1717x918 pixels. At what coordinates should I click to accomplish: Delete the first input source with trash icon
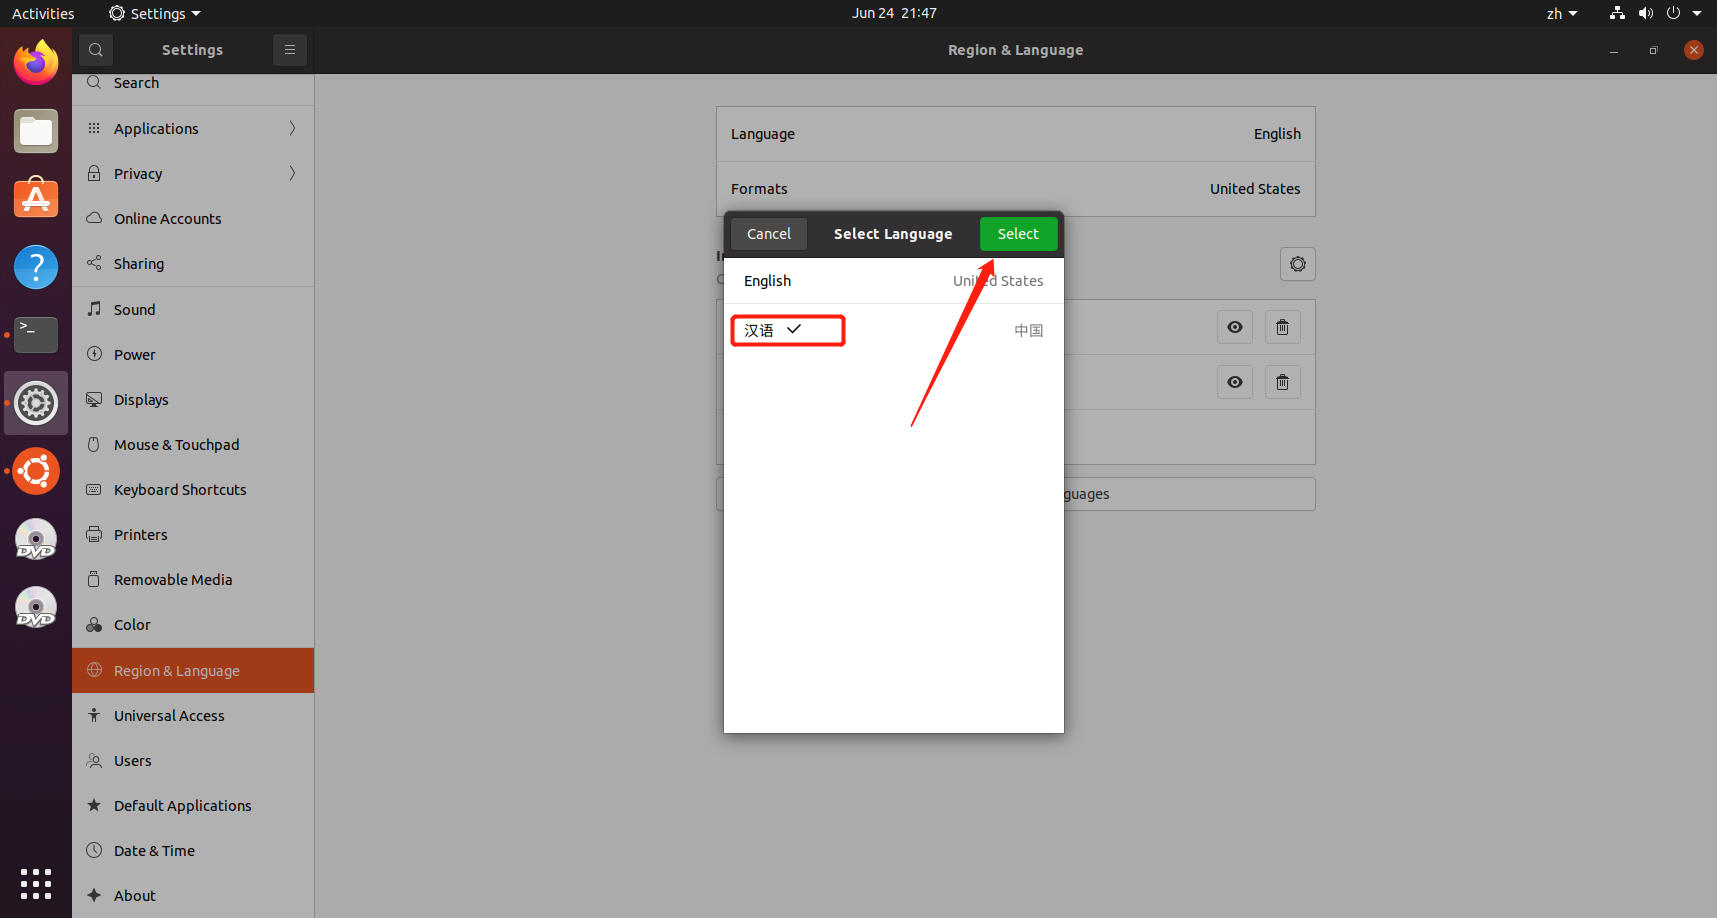[1282, 327]
